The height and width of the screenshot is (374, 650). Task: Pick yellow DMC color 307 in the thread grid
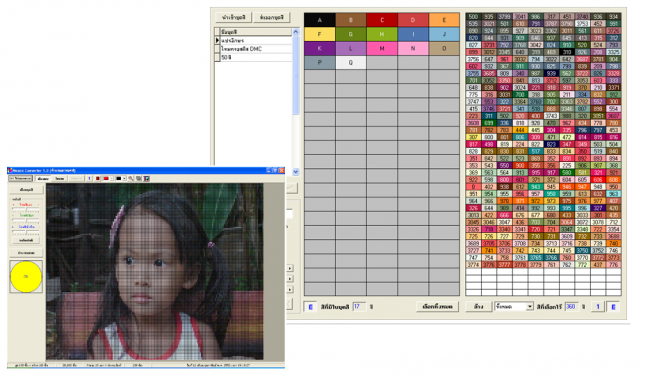tap(473, 137)
